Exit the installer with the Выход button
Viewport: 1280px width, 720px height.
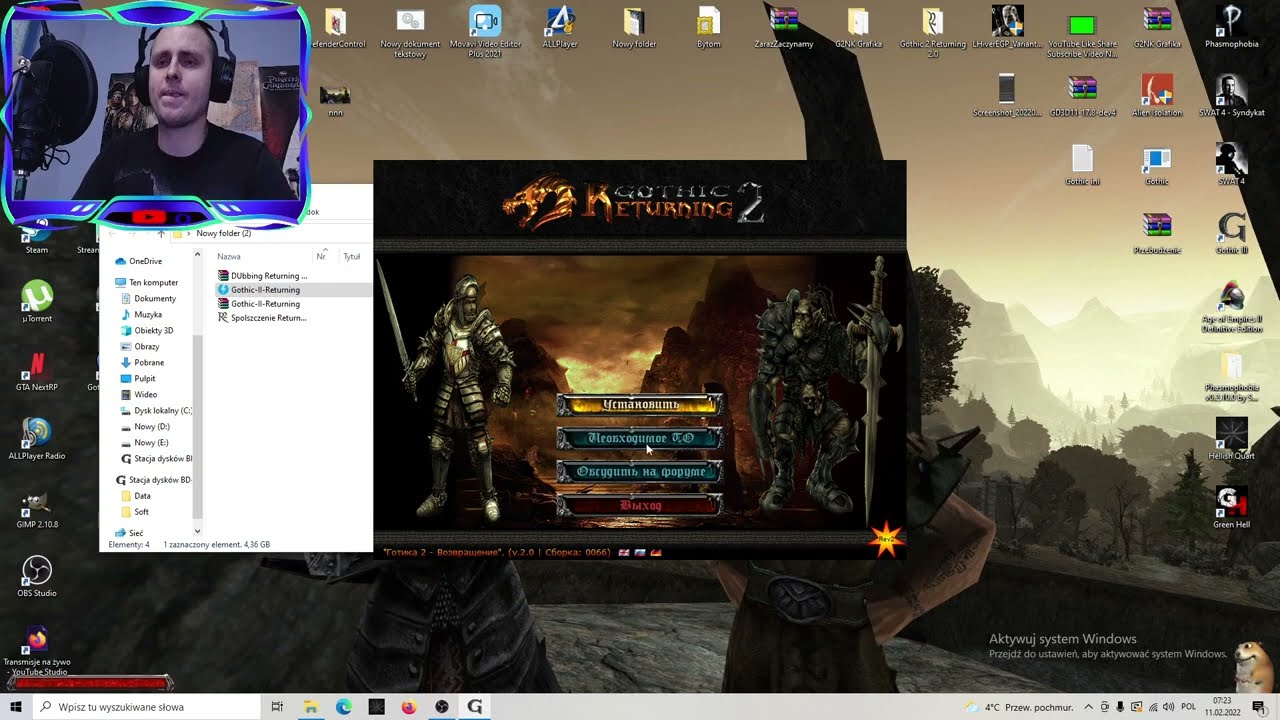[640, 505]
